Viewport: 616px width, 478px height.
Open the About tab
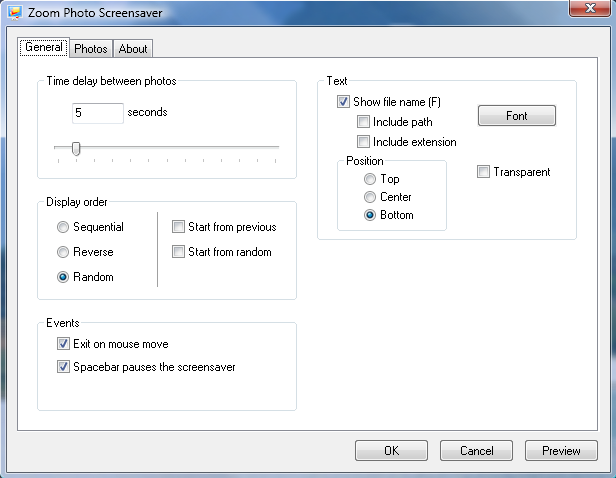(x=133, y=49)
